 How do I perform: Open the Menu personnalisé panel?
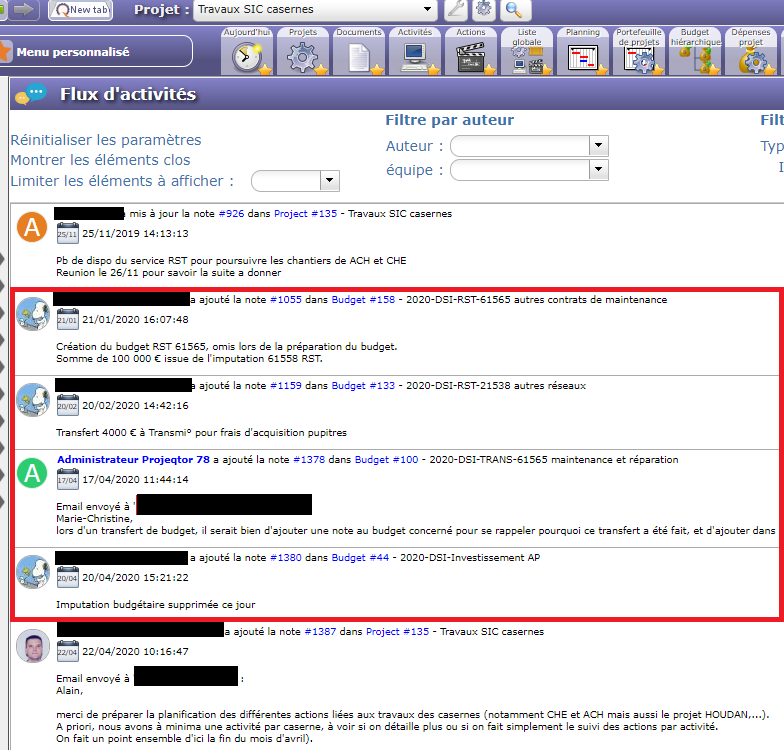[95, 51]
